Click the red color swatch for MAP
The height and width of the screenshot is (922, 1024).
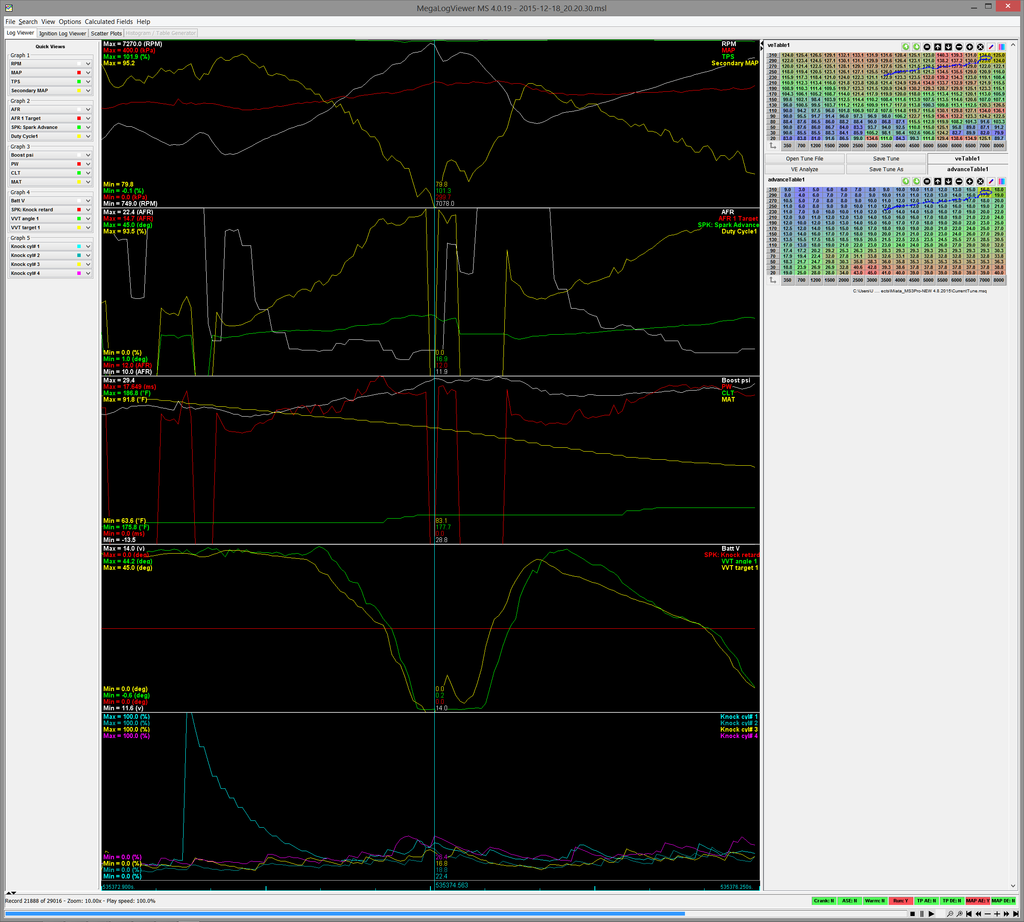click(x=79, y=73)
